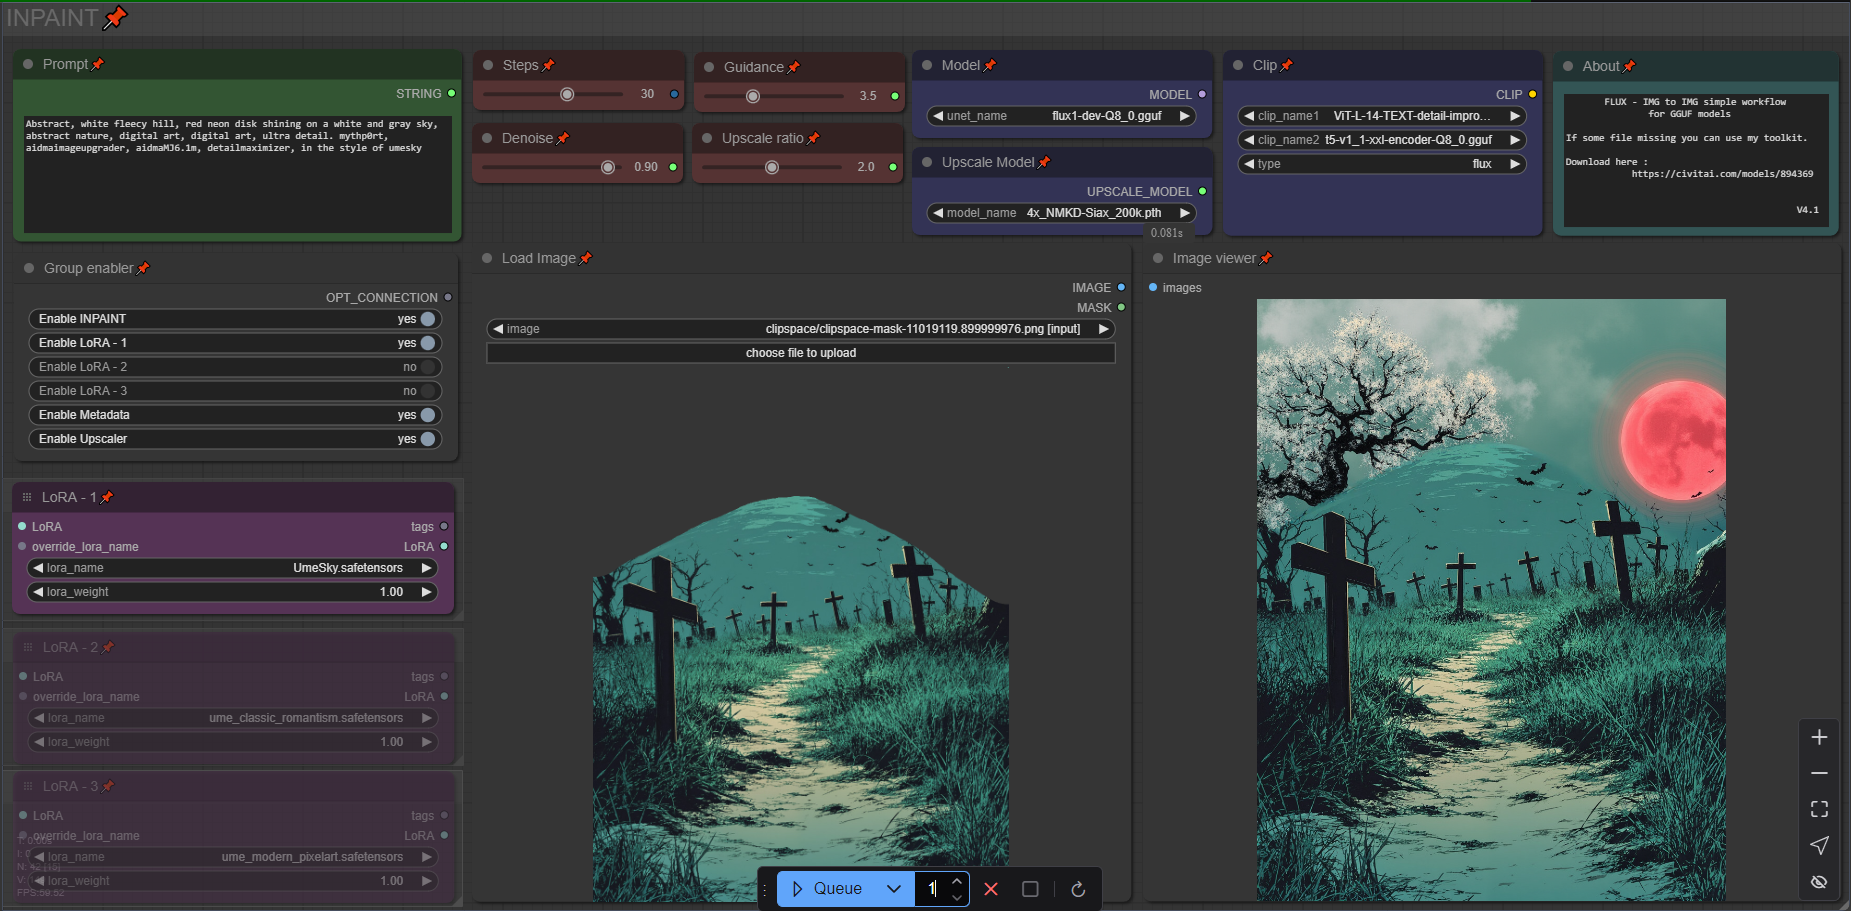This screenshot has width=1851, height=911.
Task: Collapse the Prompt node using its title dot
Action: pos(28,64)
